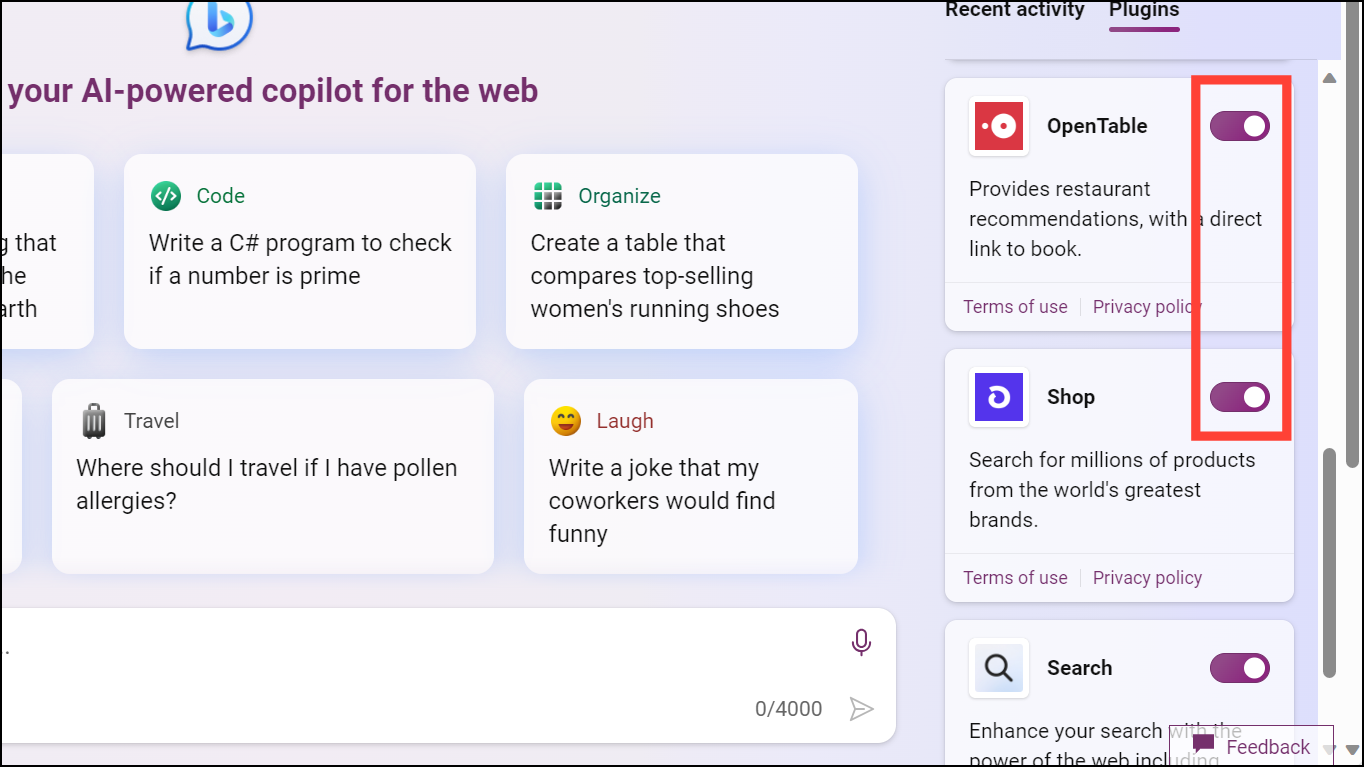Screen dimensions: 1364x767
Task: Click the 0/4000 character counter
Action: 788,709
